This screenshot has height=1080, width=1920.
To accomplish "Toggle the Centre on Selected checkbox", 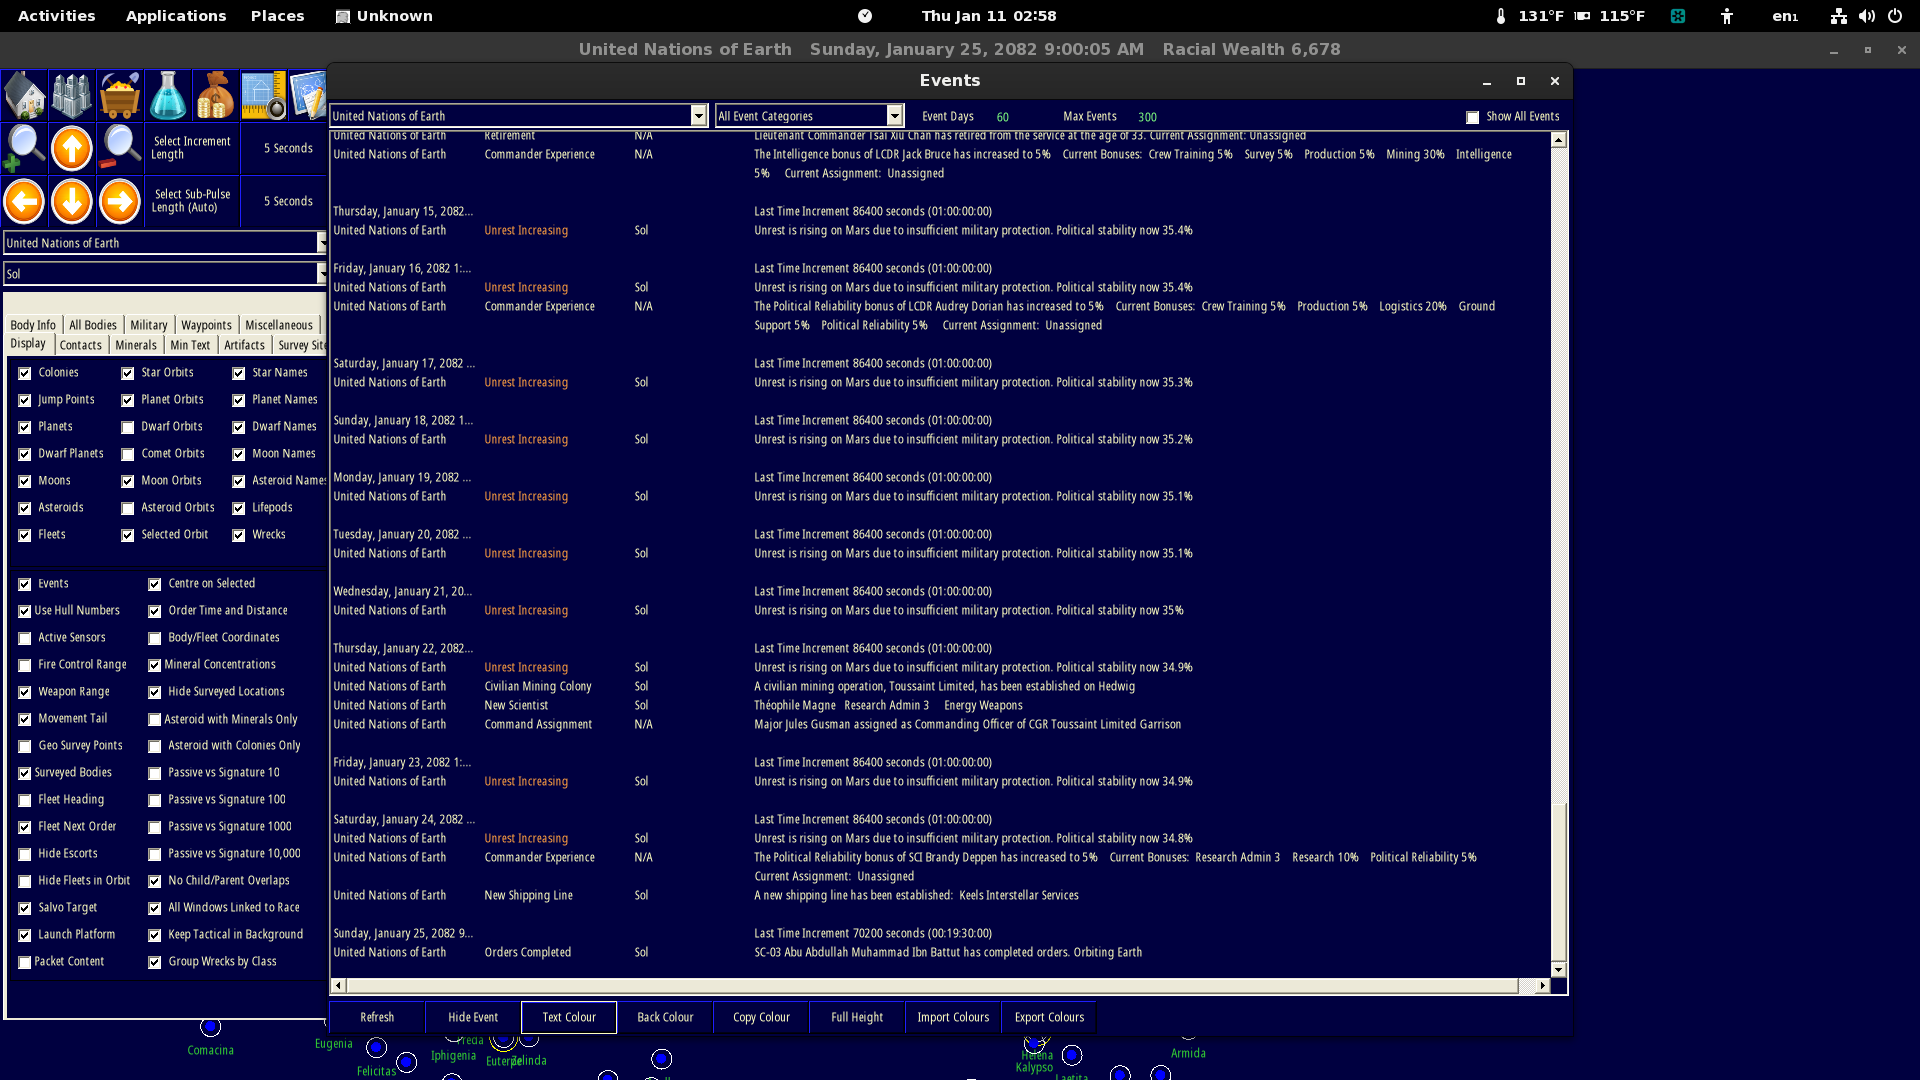I will tap(155, 584).
